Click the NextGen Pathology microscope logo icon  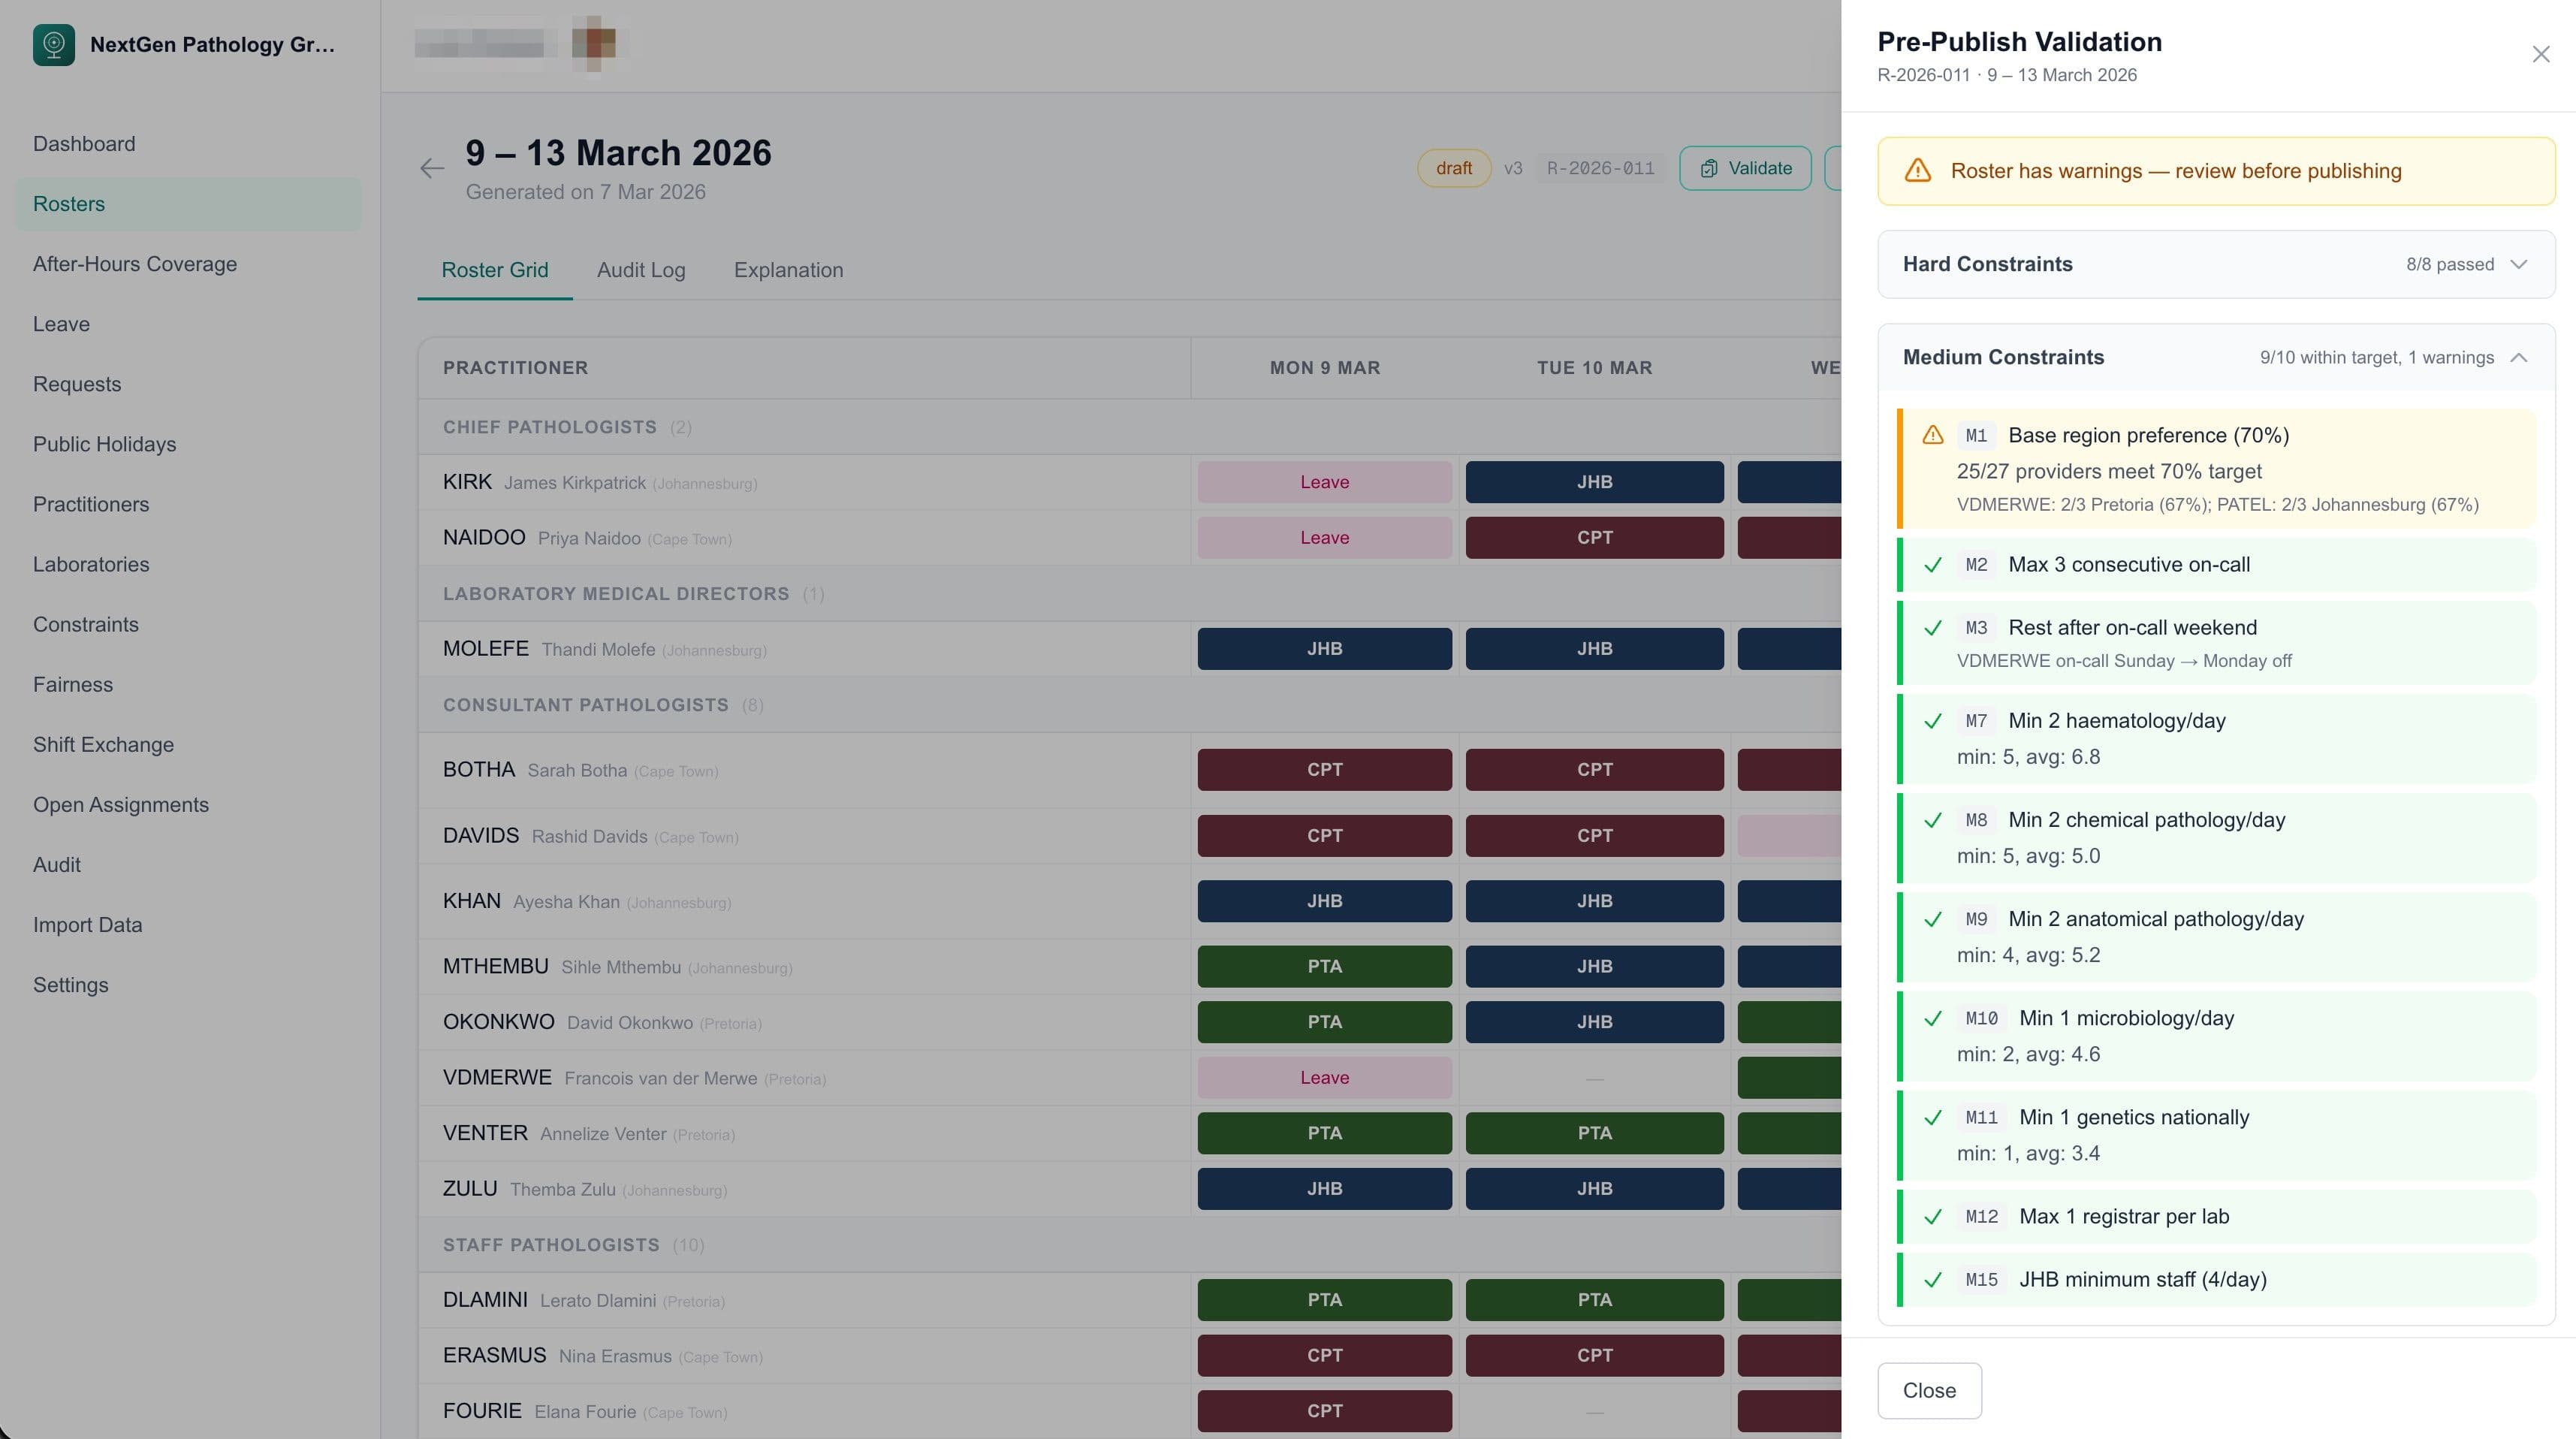[x=55, y=44]
